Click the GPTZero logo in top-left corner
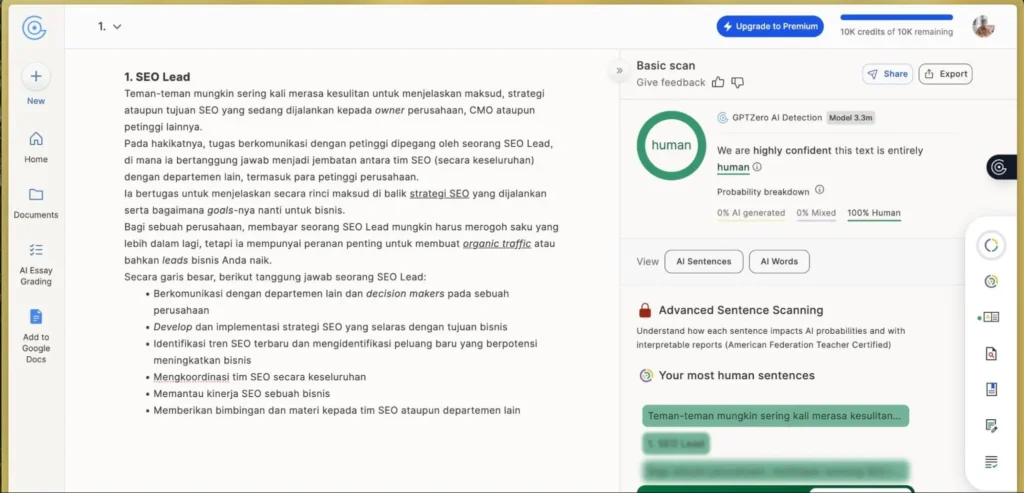Image resolution: width=1024 pixels, height=493 pixels. click(x=35, y=27)
